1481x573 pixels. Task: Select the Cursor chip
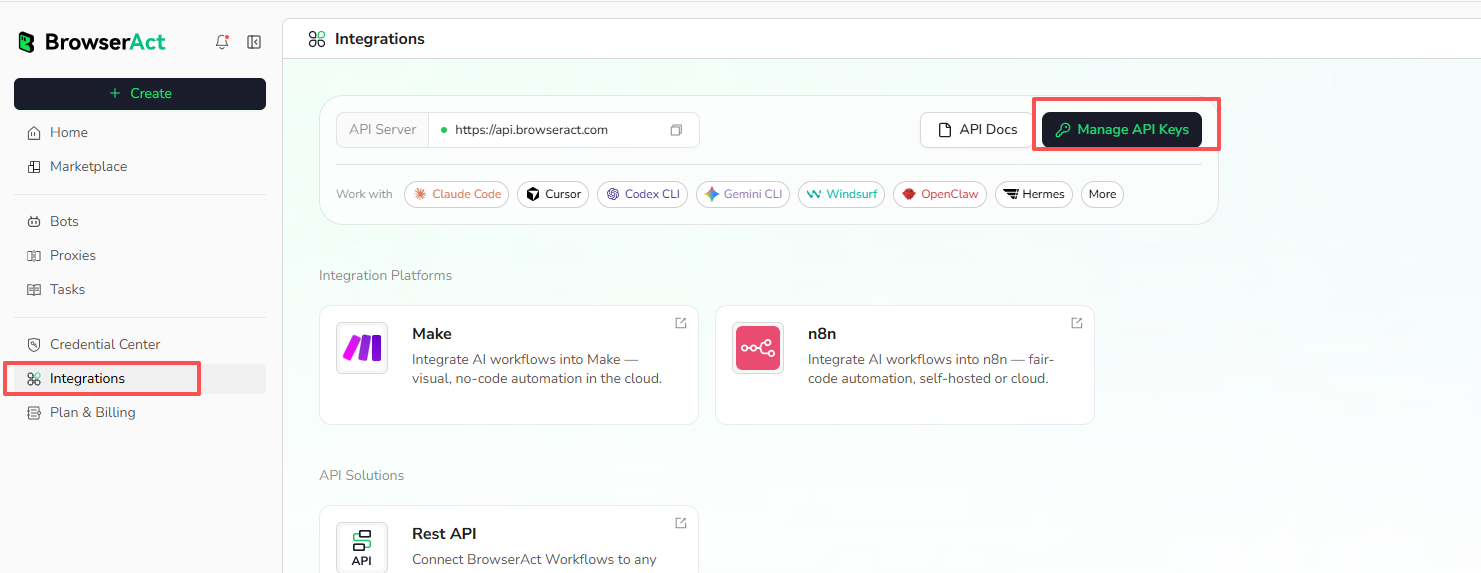point(553,194)
